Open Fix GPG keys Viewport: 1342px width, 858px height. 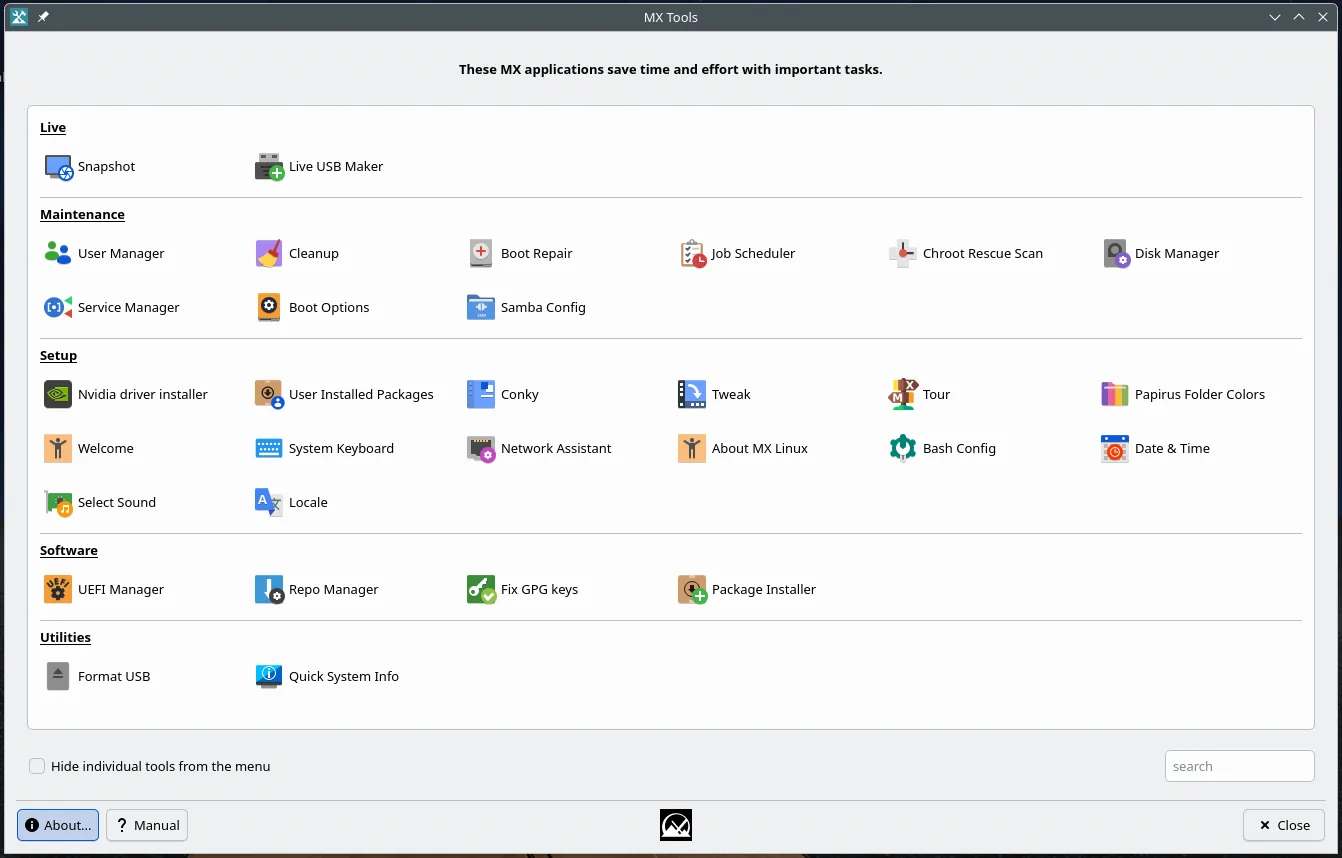(520, 589)
